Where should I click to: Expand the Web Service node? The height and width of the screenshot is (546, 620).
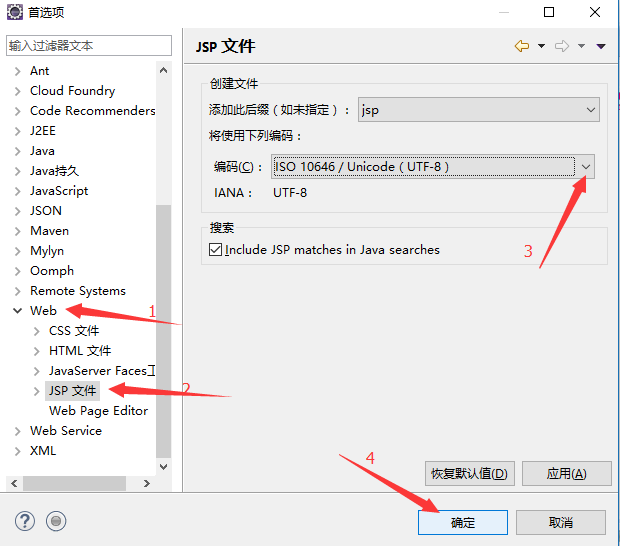(x=17, y=431)
